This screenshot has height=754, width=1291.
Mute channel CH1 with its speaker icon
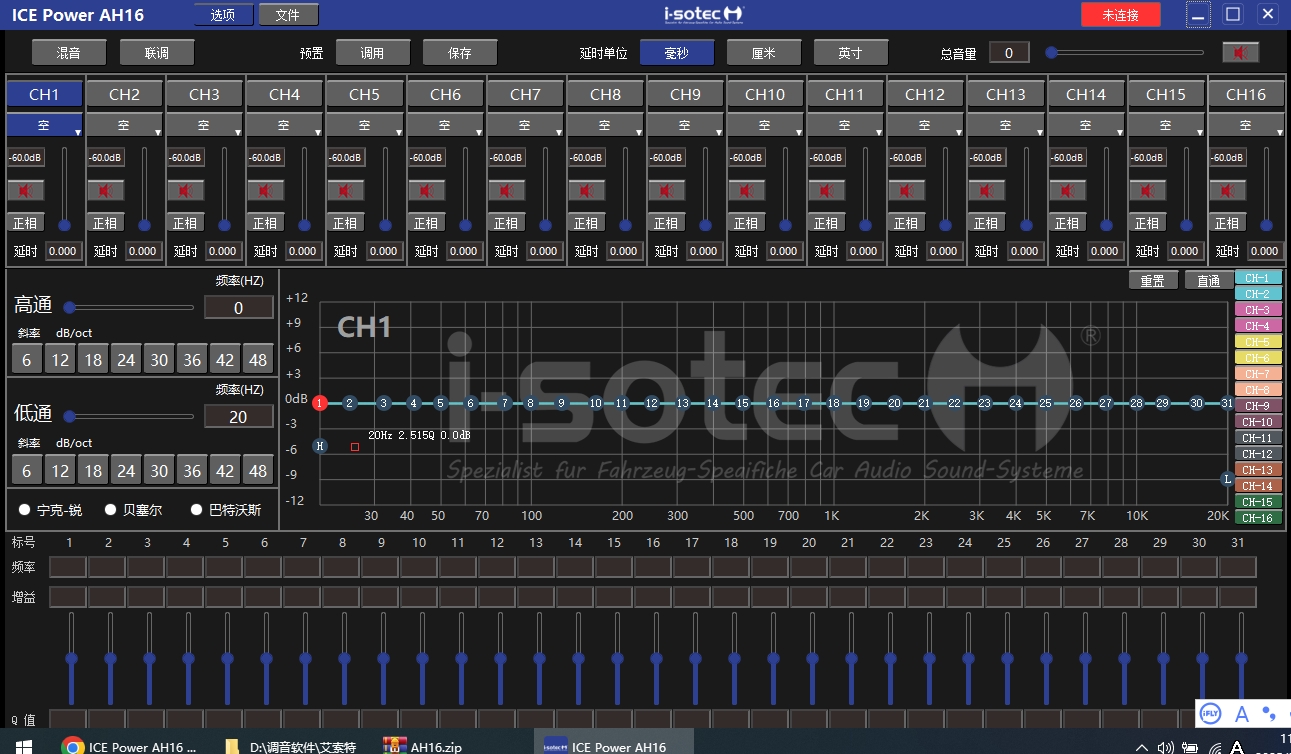(25, 190)
